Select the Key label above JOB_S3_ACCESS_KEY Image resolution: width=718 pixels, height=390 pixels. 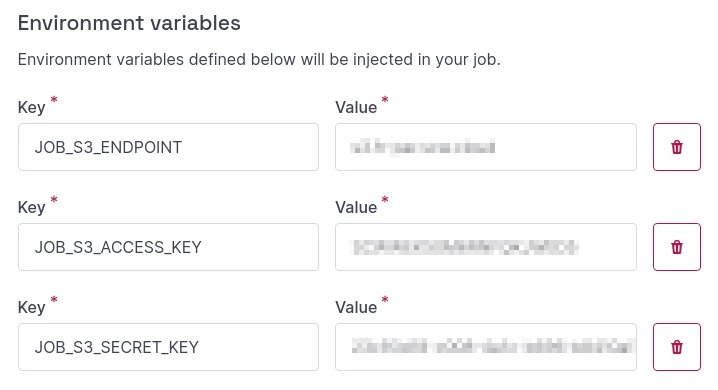click(32, 208)
